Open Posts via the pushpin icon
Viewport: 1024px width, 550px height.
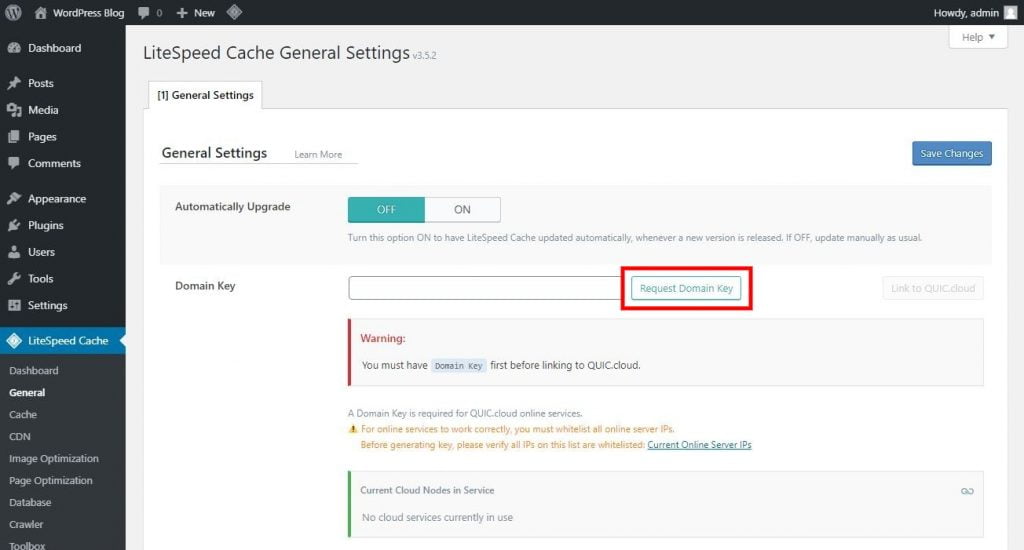coord(14,83)
